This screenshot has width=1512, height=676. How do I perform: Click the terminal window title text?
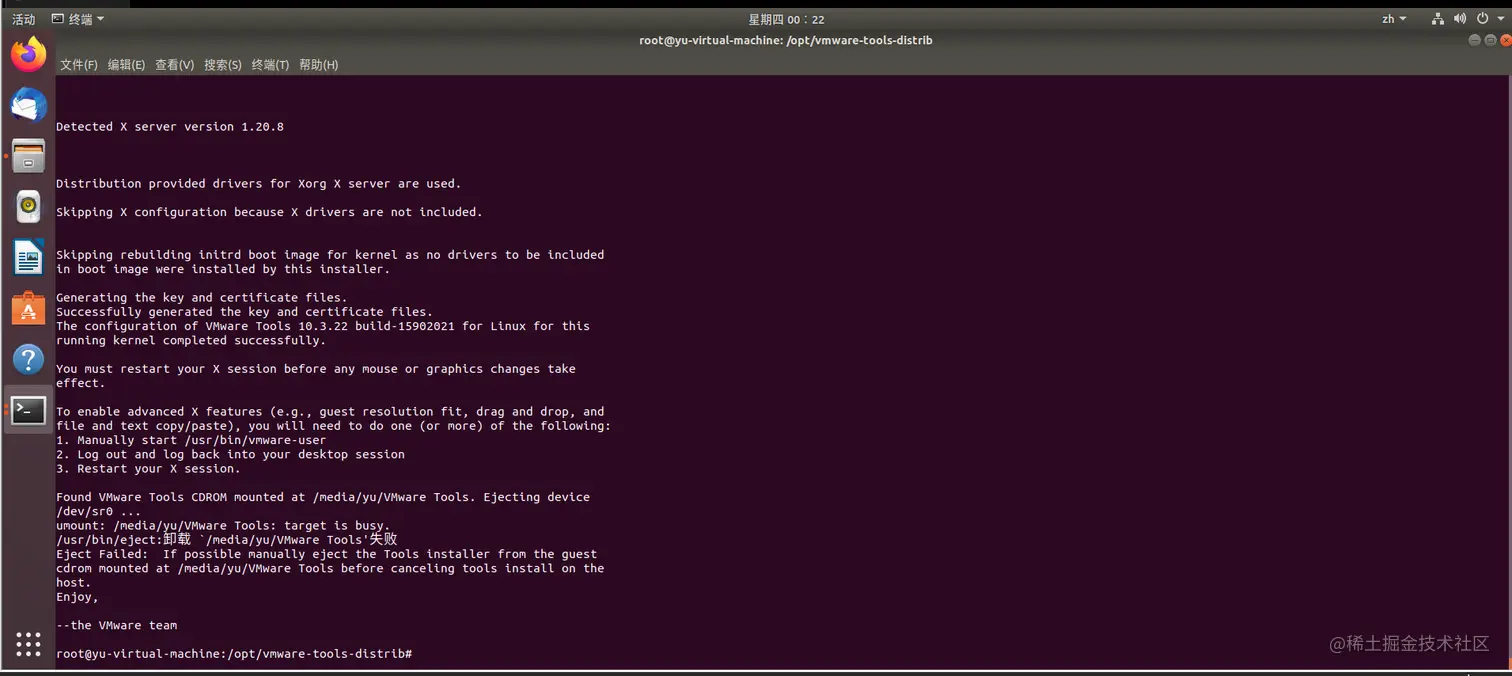tap(786, 41)
